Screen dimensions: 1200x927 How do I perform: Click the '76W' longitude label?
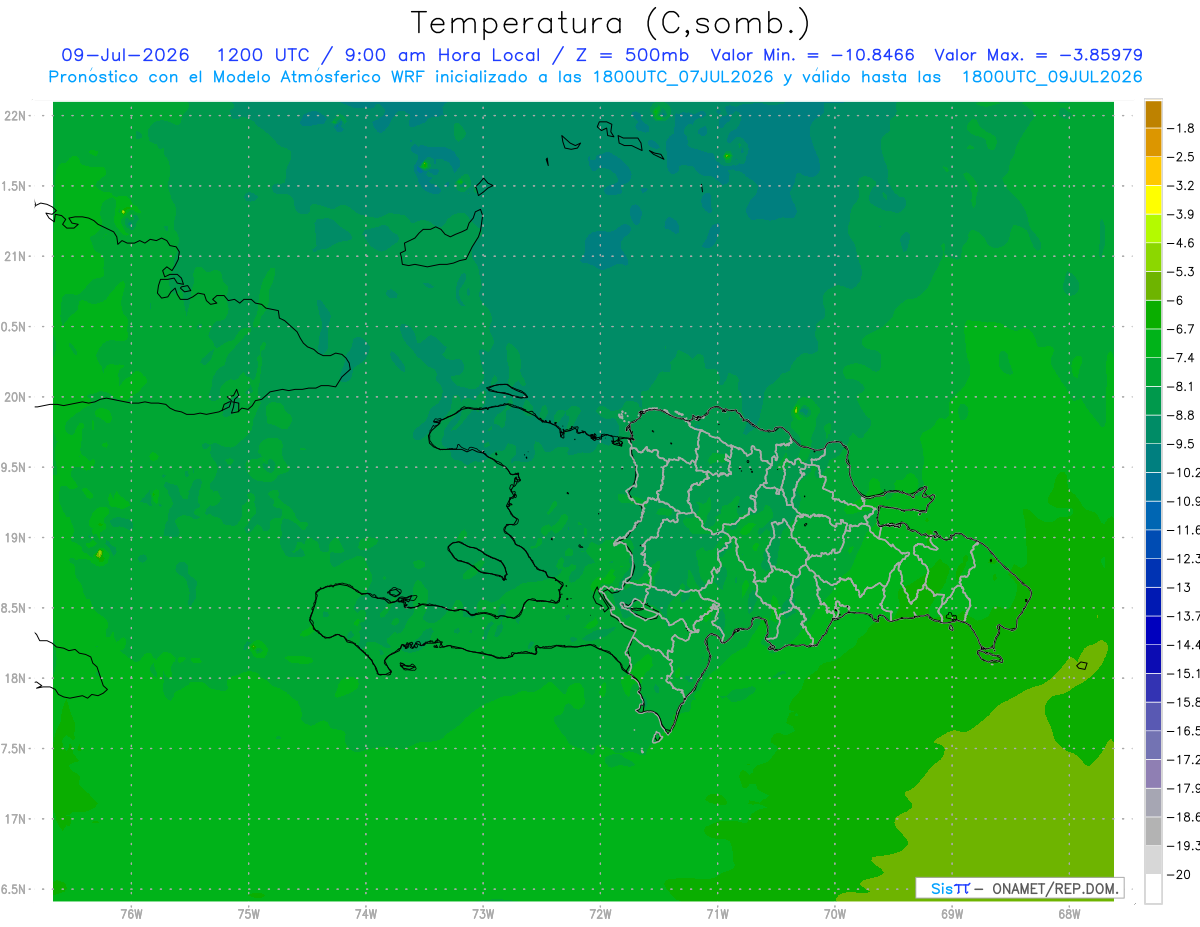(131, 913)
